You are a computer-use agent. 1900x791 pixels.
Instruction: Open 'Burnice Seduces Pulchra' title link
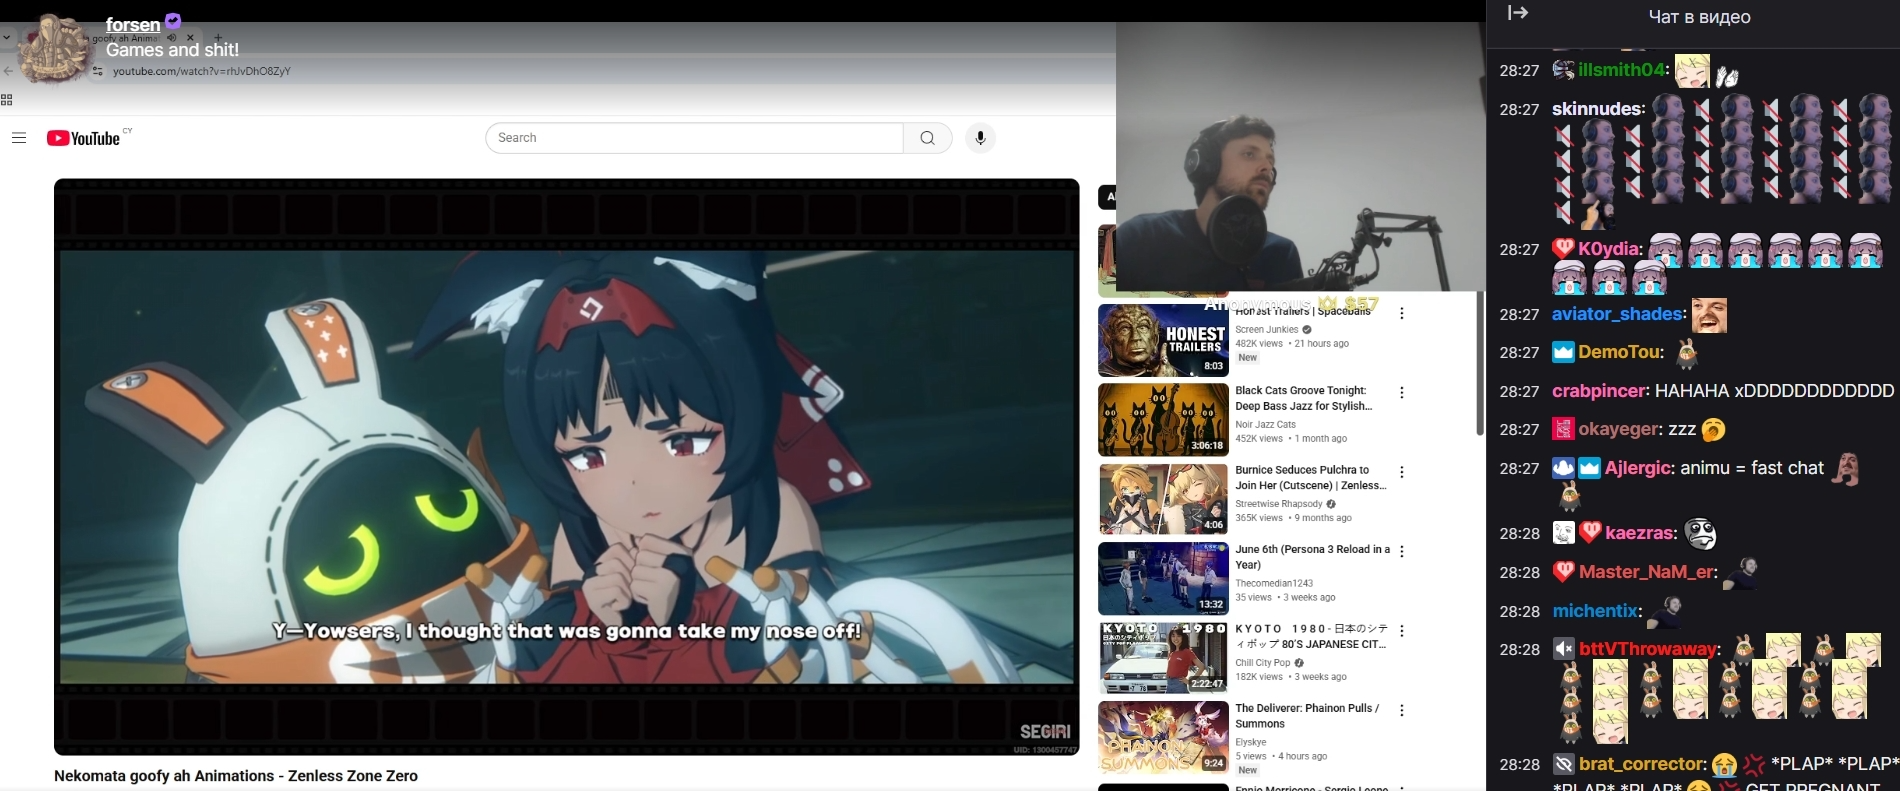[x=1311, y=478]
